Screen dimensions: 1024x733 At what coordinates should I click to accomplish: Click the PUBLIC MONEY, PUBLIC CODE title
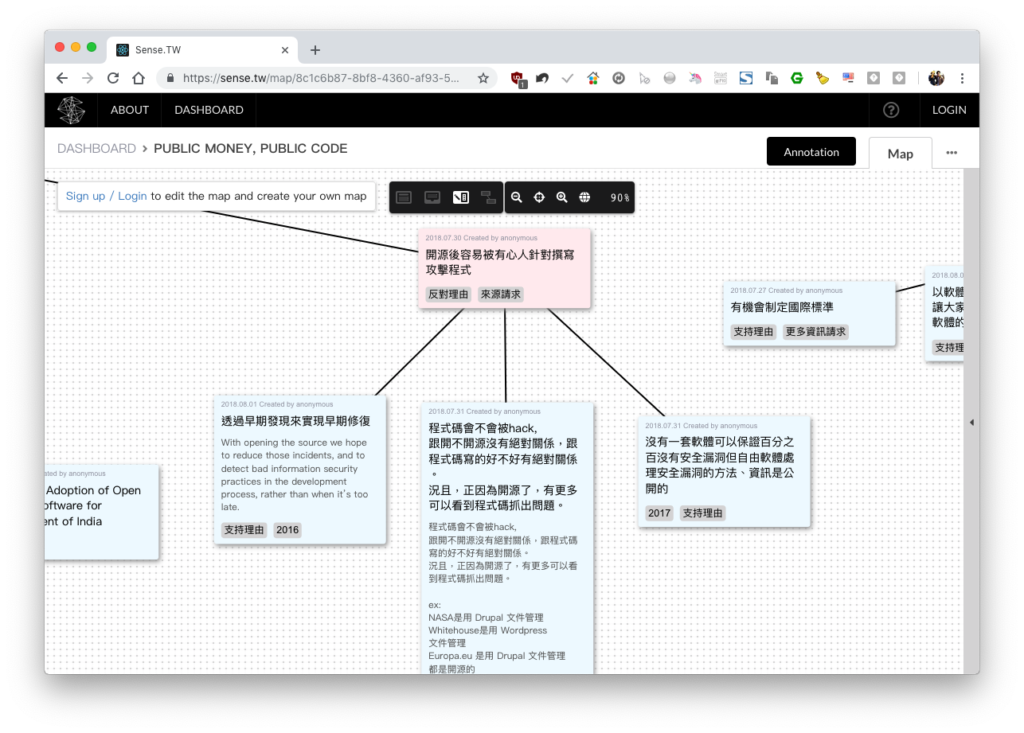pyautogui.click(x=250, y=148)
